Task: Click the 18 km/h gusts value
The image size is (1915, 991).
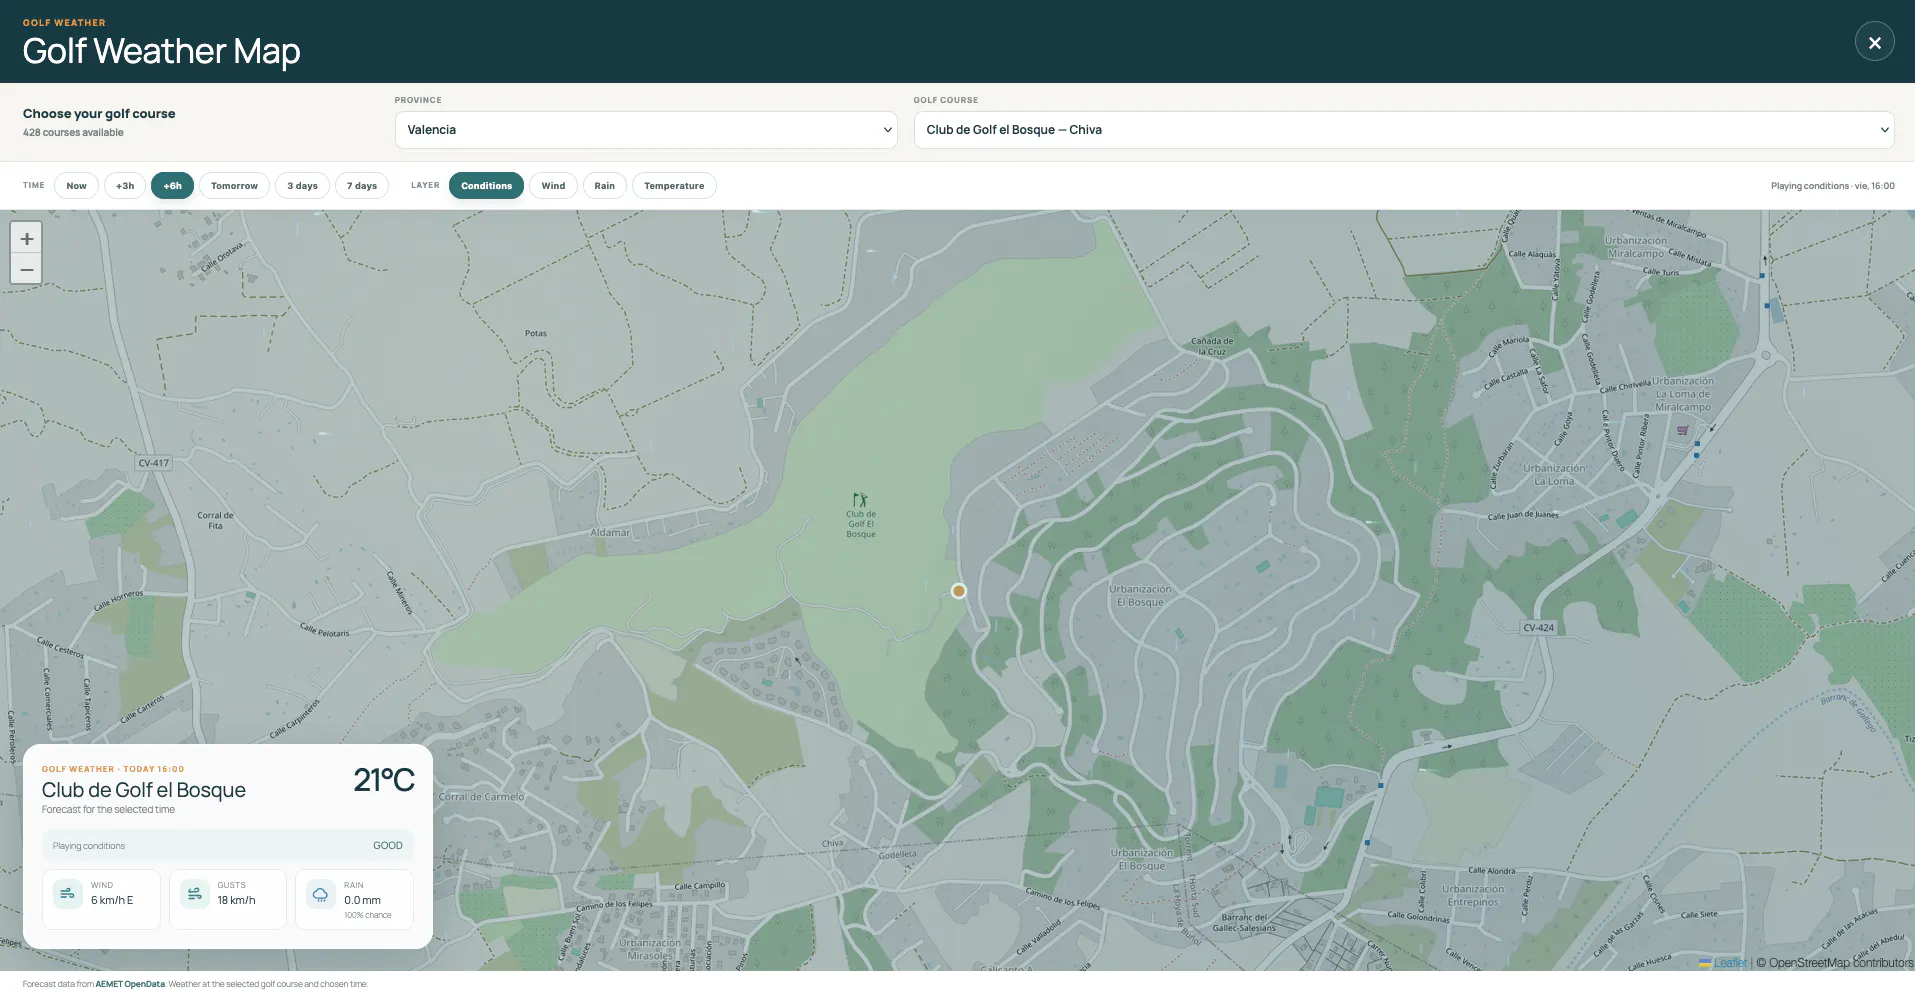Action: [237, 900]
